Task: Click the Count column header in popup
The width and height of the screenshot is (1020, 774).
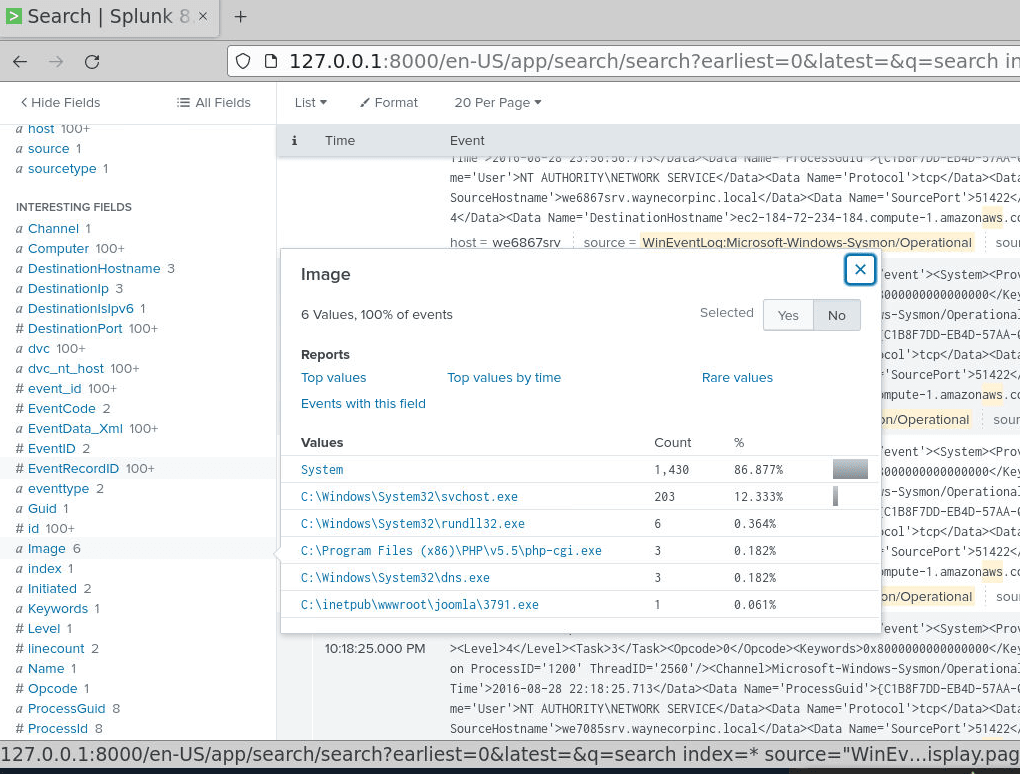Action: [673, 443]
